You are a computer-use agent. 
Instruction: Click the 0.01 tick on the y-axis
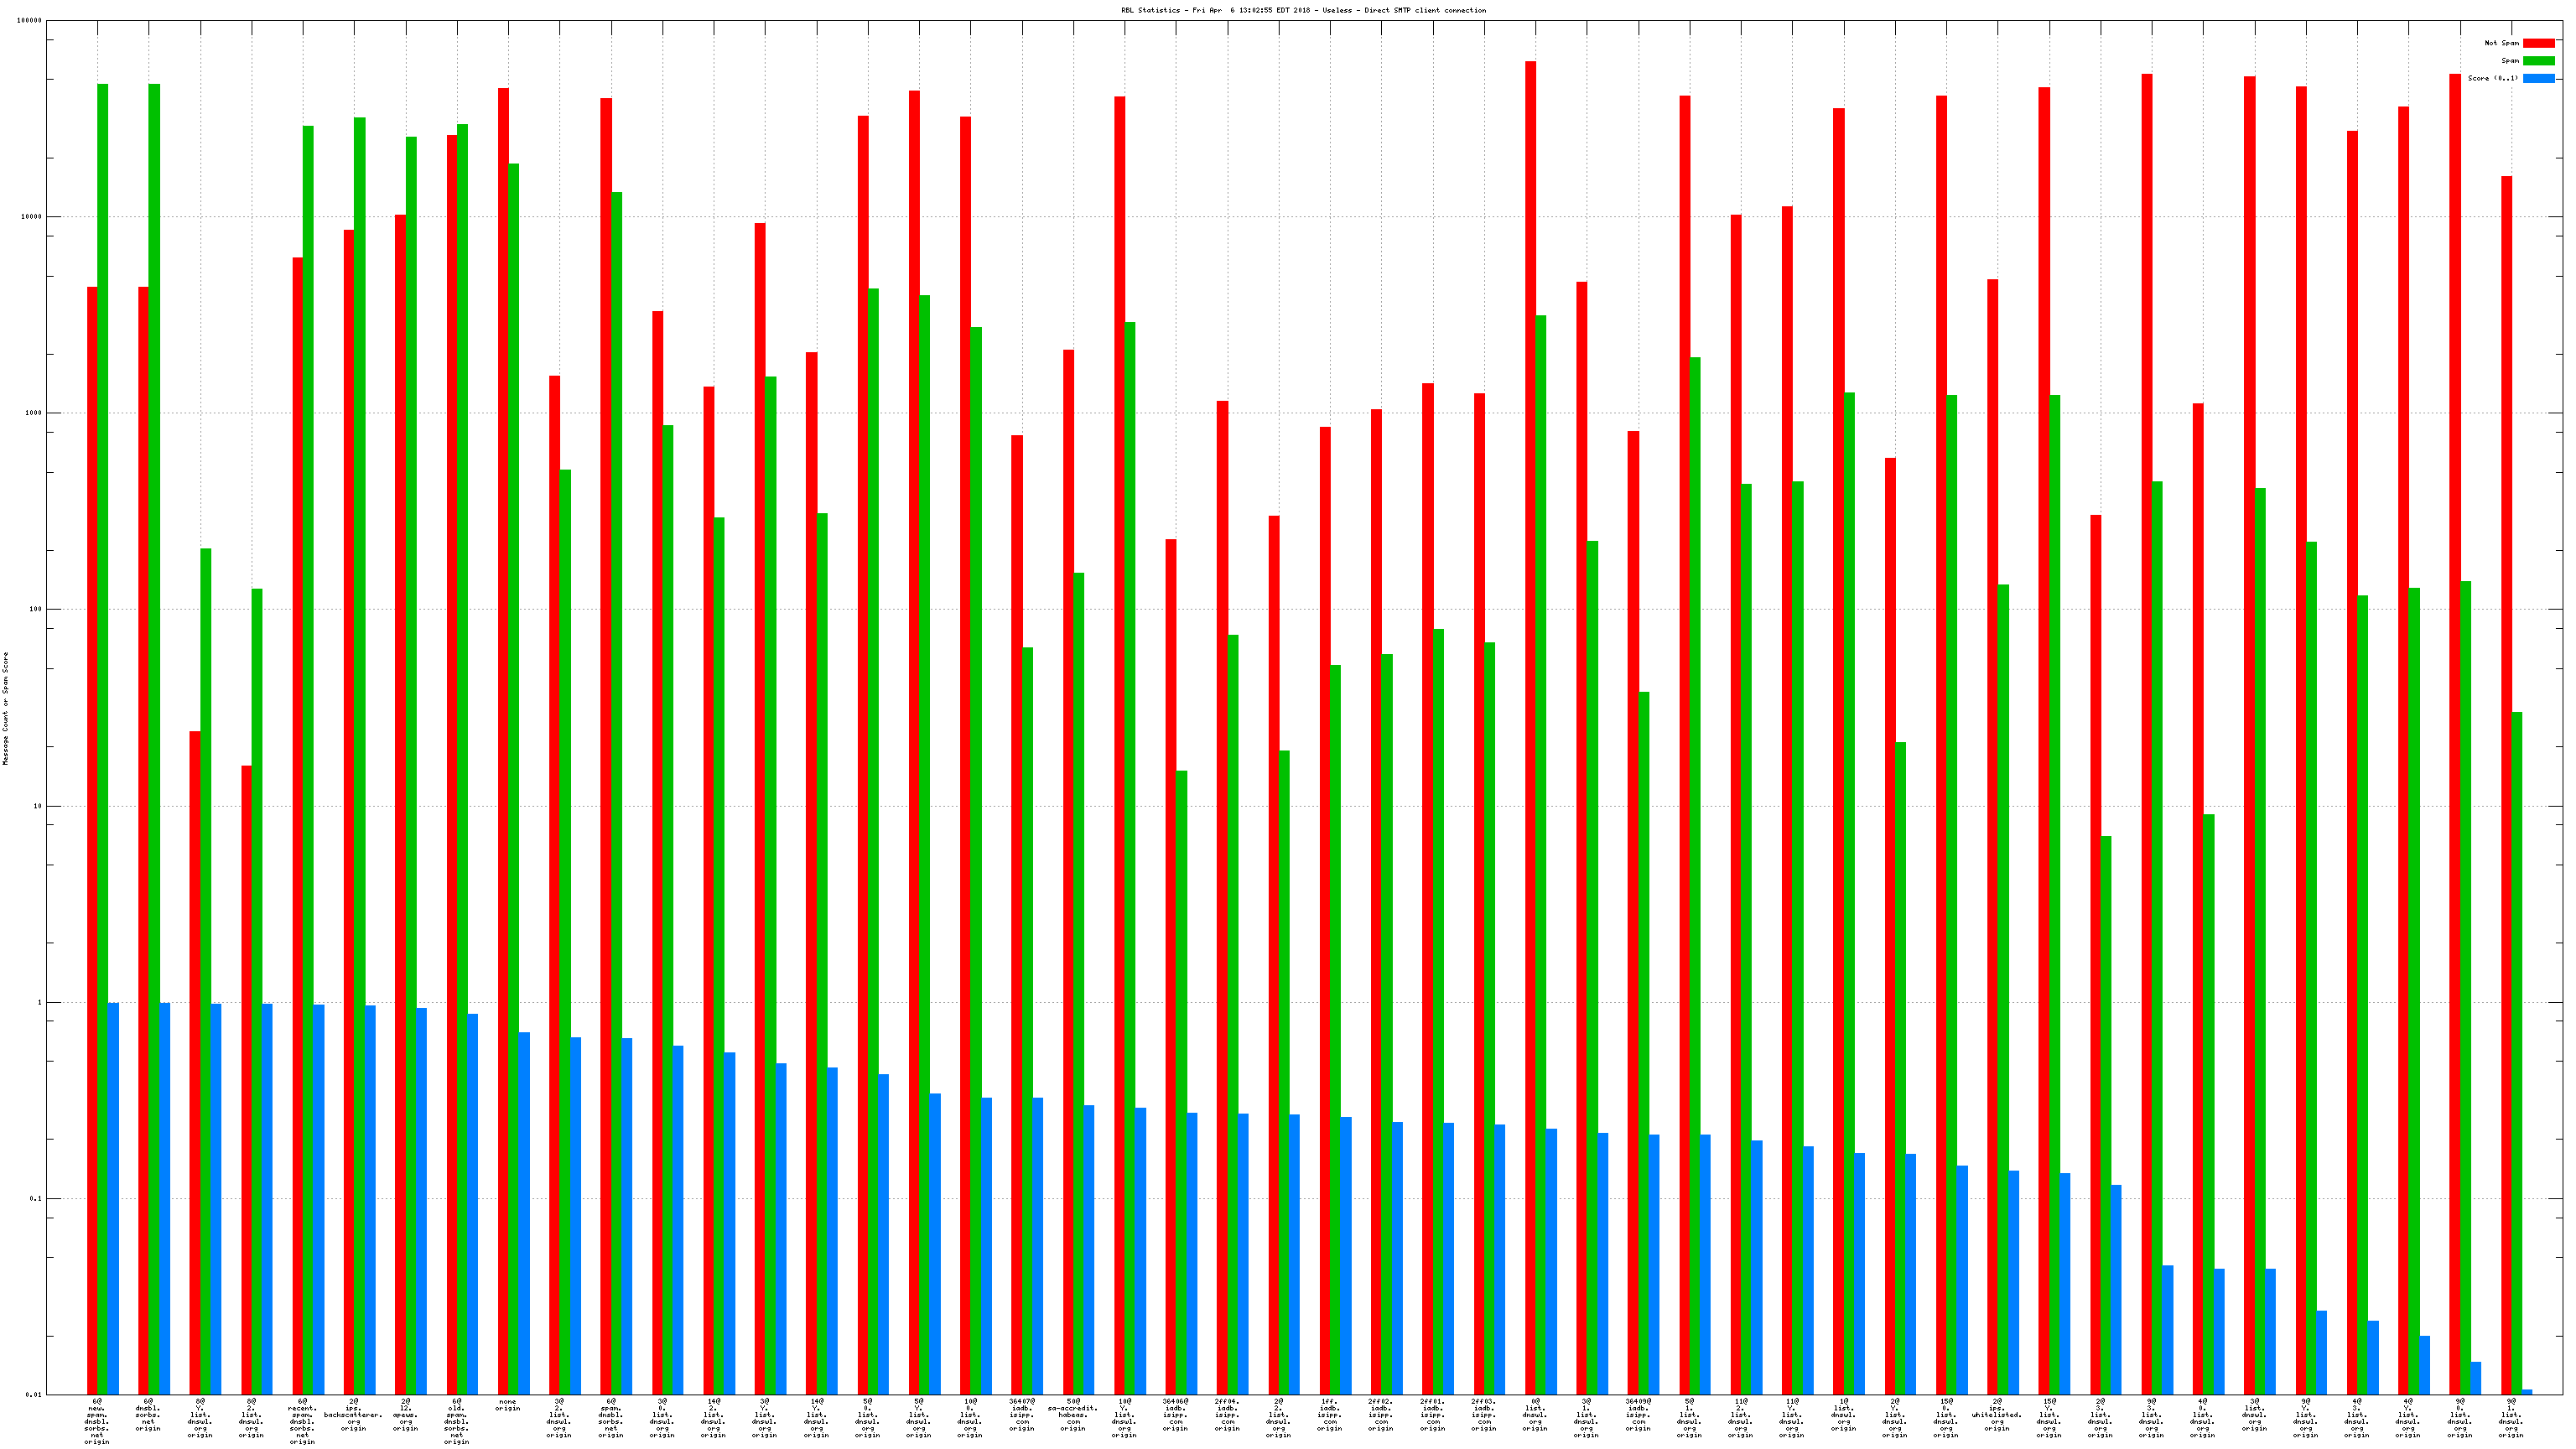pyautogui.click(x=33, y=1394)
